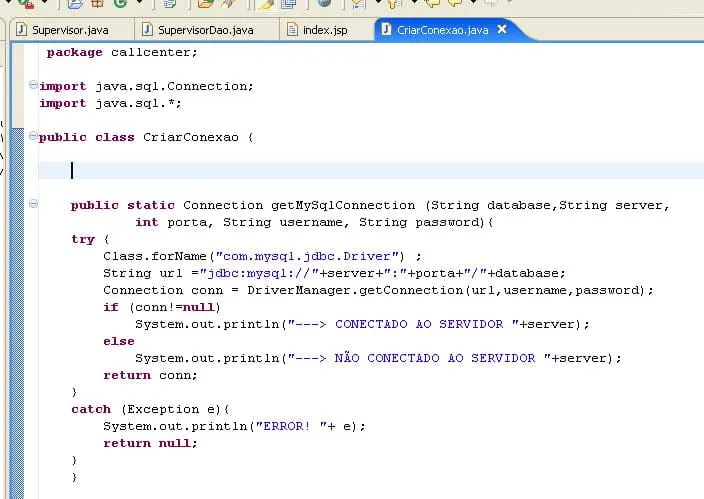Collapse the import statements fold

coord(33,84)
